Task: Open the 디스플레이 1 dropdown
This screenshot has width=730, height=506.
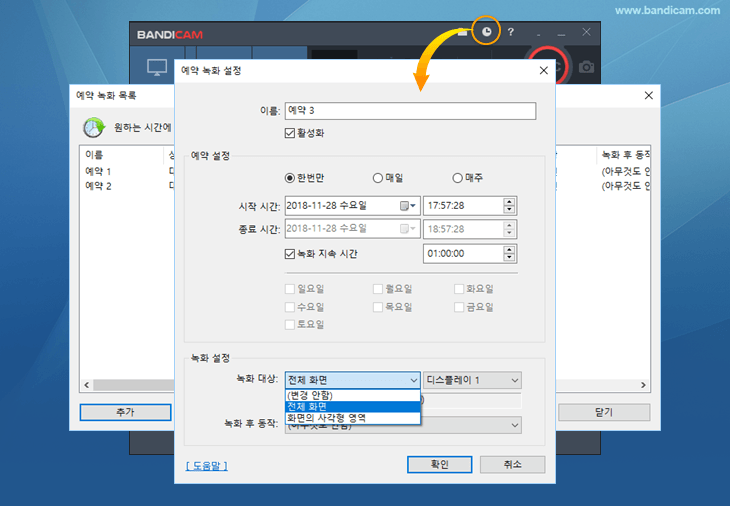Action: (472, 380)
